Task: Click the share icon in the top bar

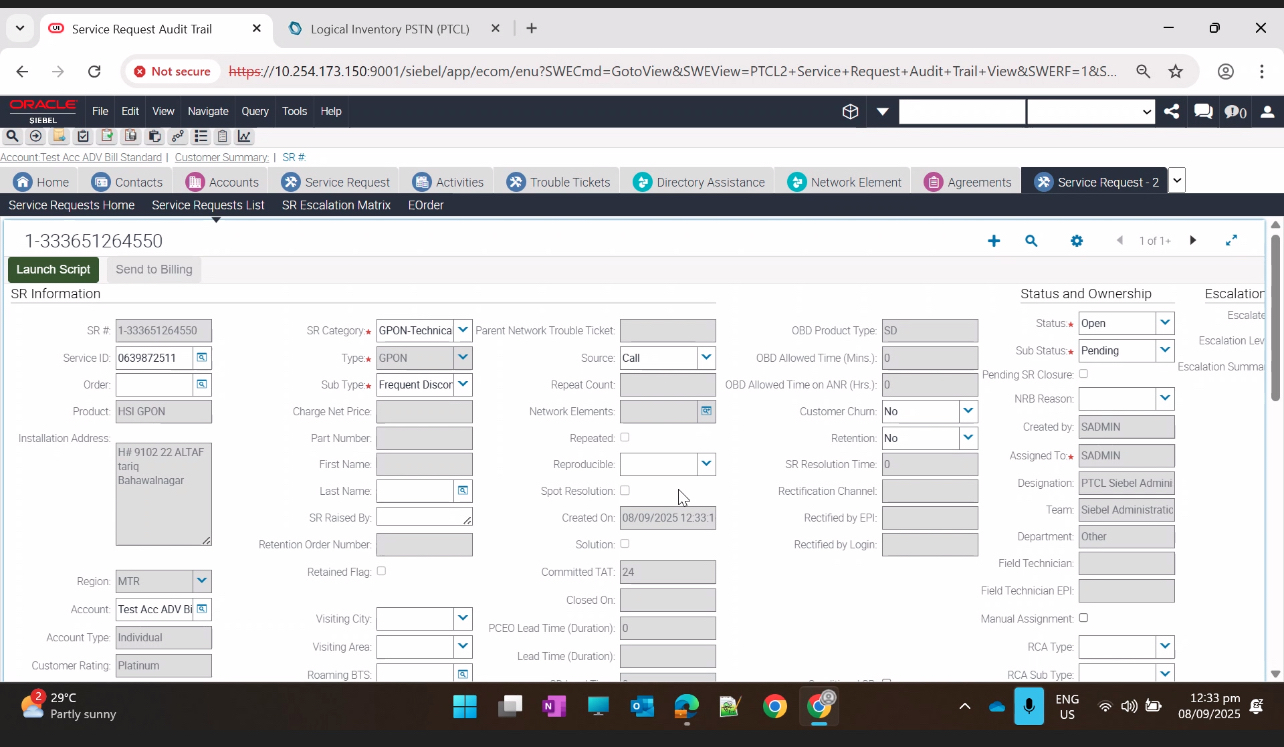Action: [x=1171, y=112]
